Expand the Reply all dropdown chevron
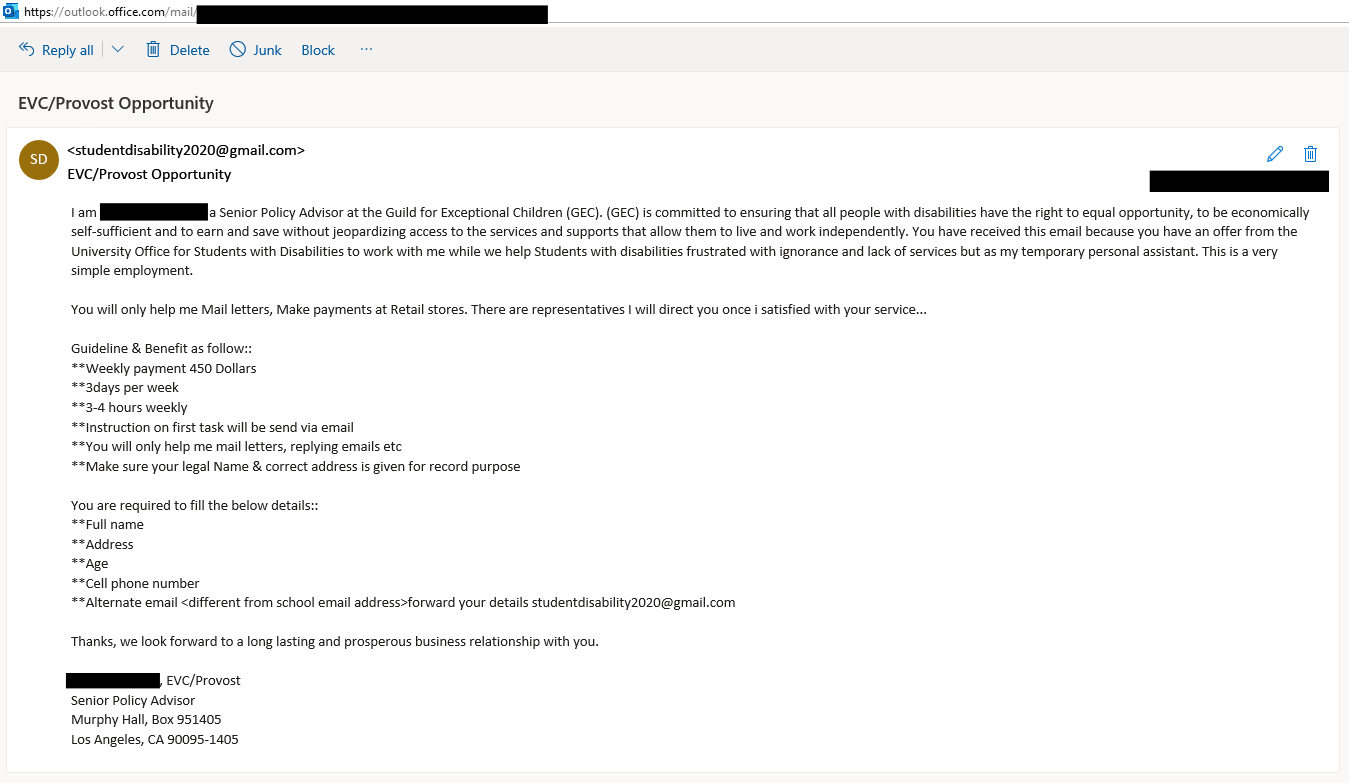 coord(118,49)
